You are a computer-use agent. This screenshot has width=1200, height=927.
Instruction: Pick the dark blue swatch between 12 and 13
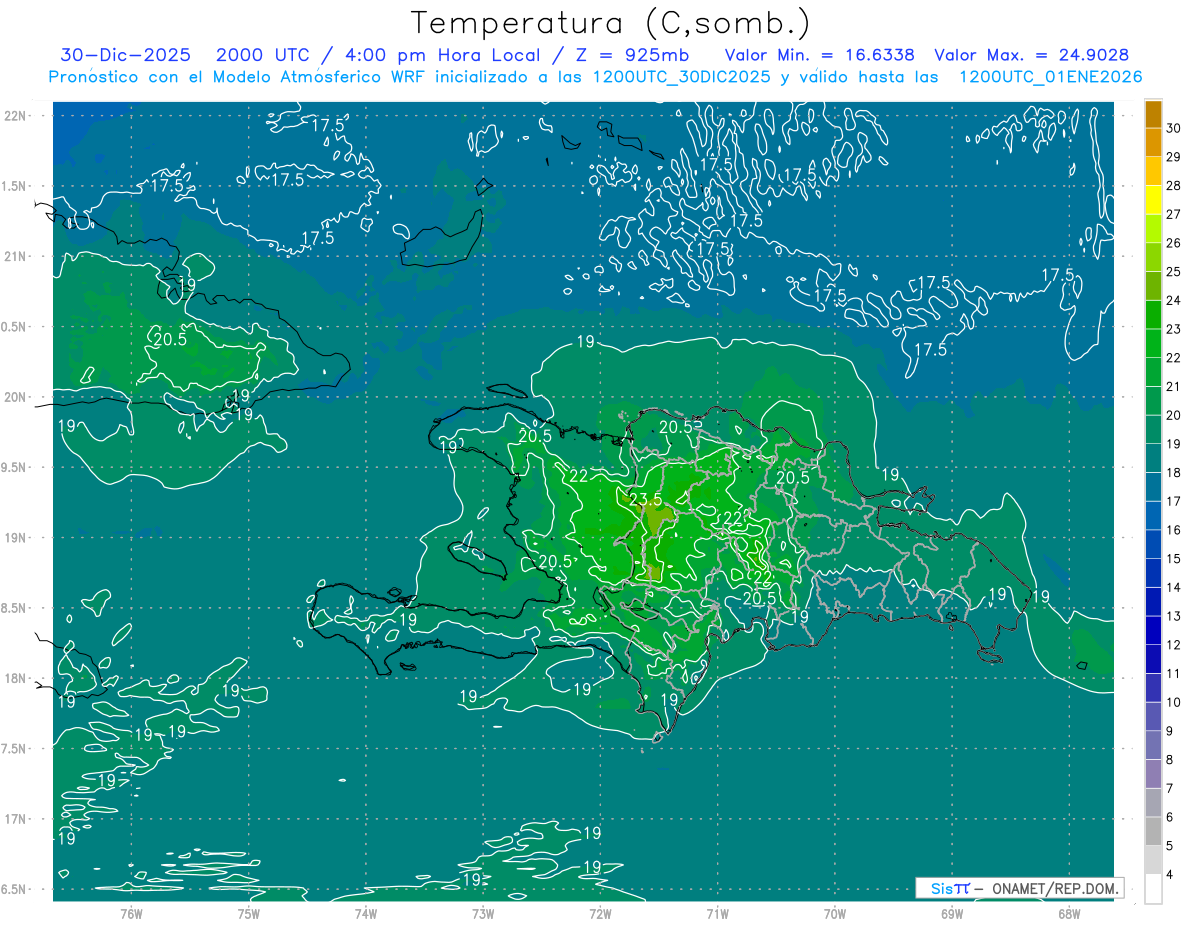[x=1153, y=630]
